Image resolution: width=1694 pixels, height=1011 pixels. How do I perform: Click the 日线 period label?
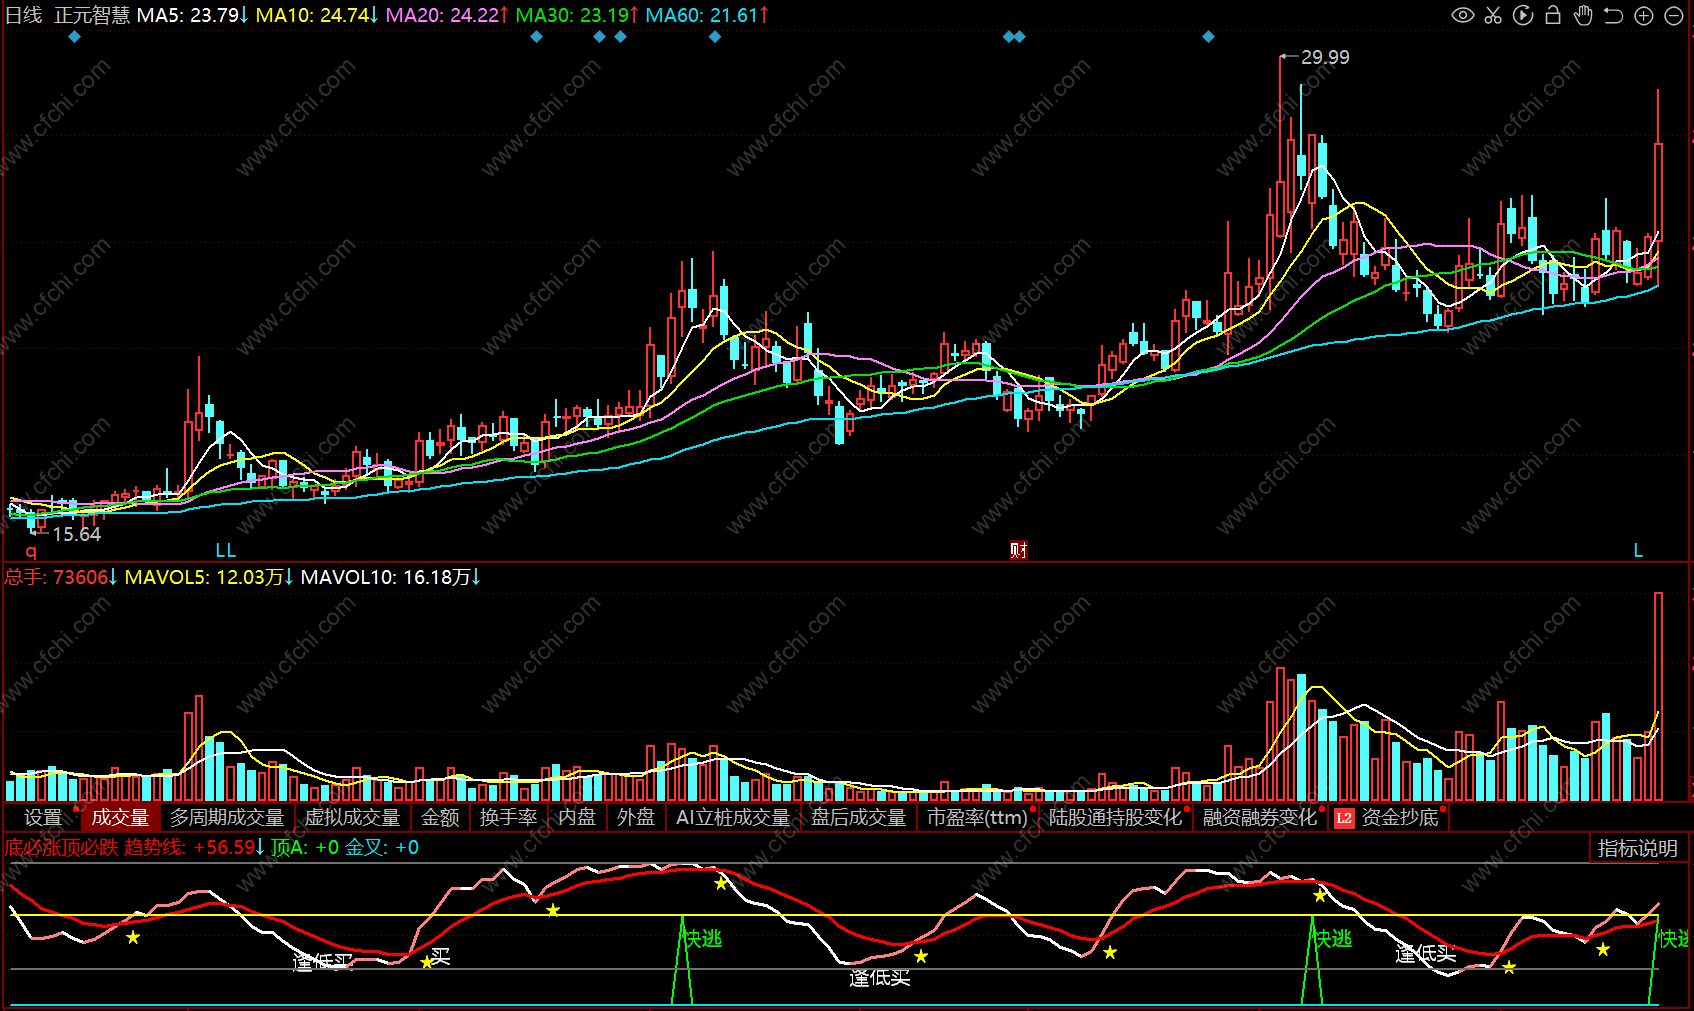[24, 15]
